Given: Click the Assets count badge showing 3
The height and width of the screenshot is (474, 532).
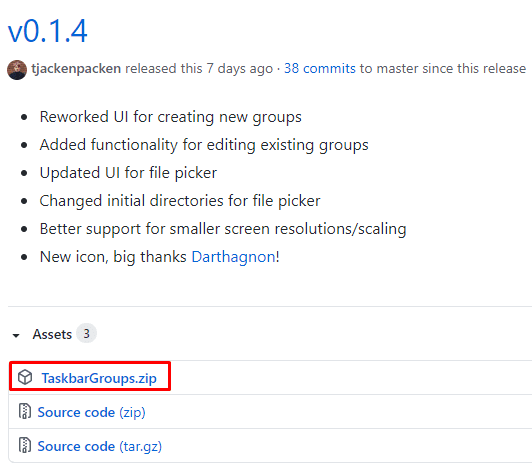Looking at the screenshot, I should (x=87, y=334).
